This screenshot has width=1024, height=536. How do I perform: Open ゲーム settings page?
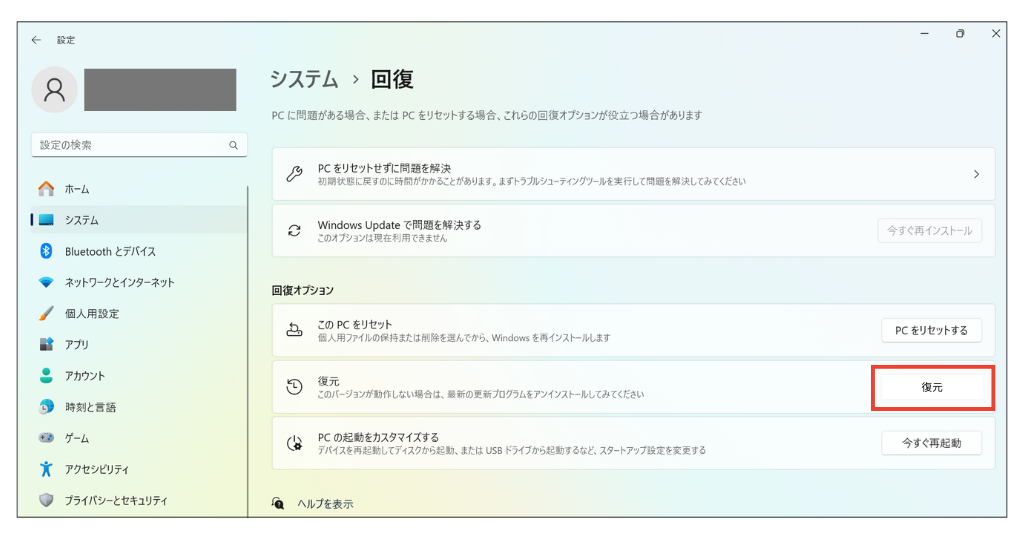coord(139,438)
